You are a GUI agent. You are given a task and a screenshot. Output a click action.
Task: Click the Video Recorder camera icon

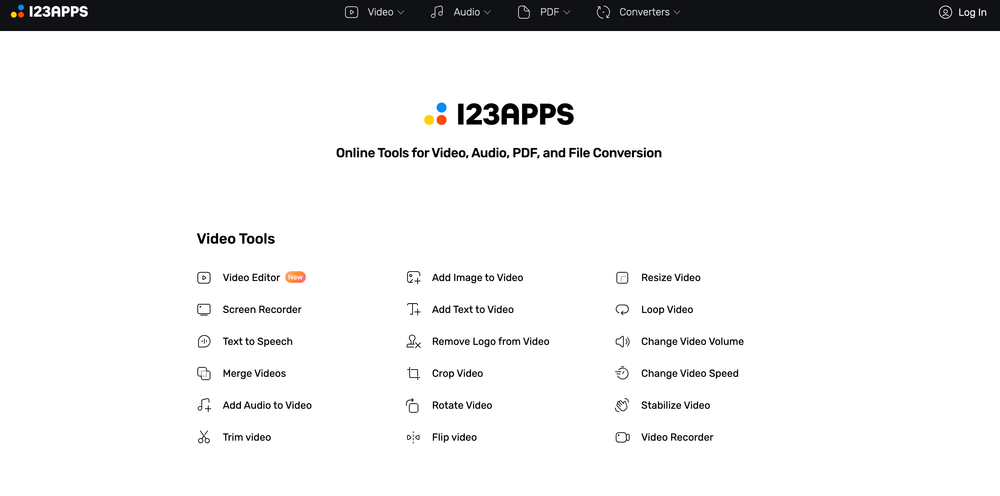[622, 437]
